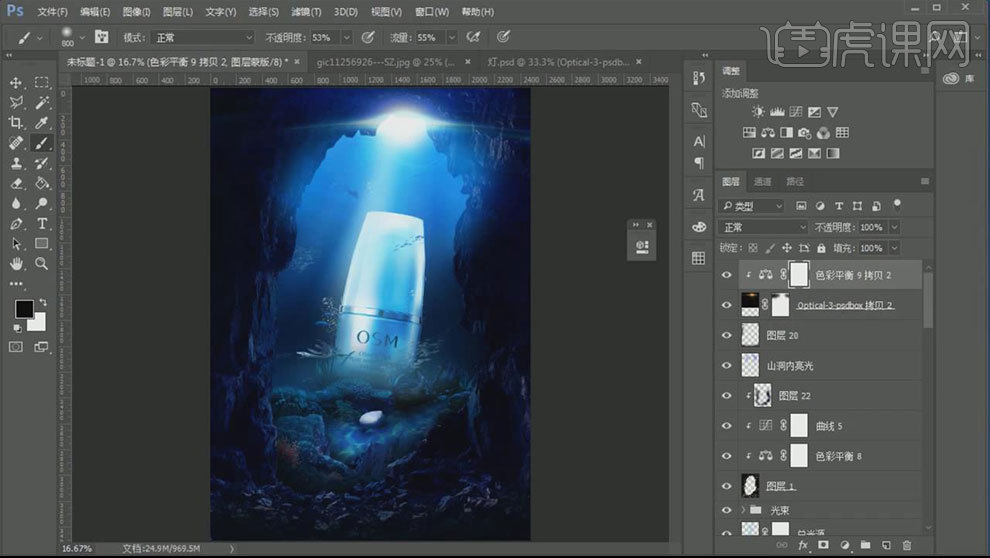Open the brush mode 正常 dropdown

click(201, 37)
